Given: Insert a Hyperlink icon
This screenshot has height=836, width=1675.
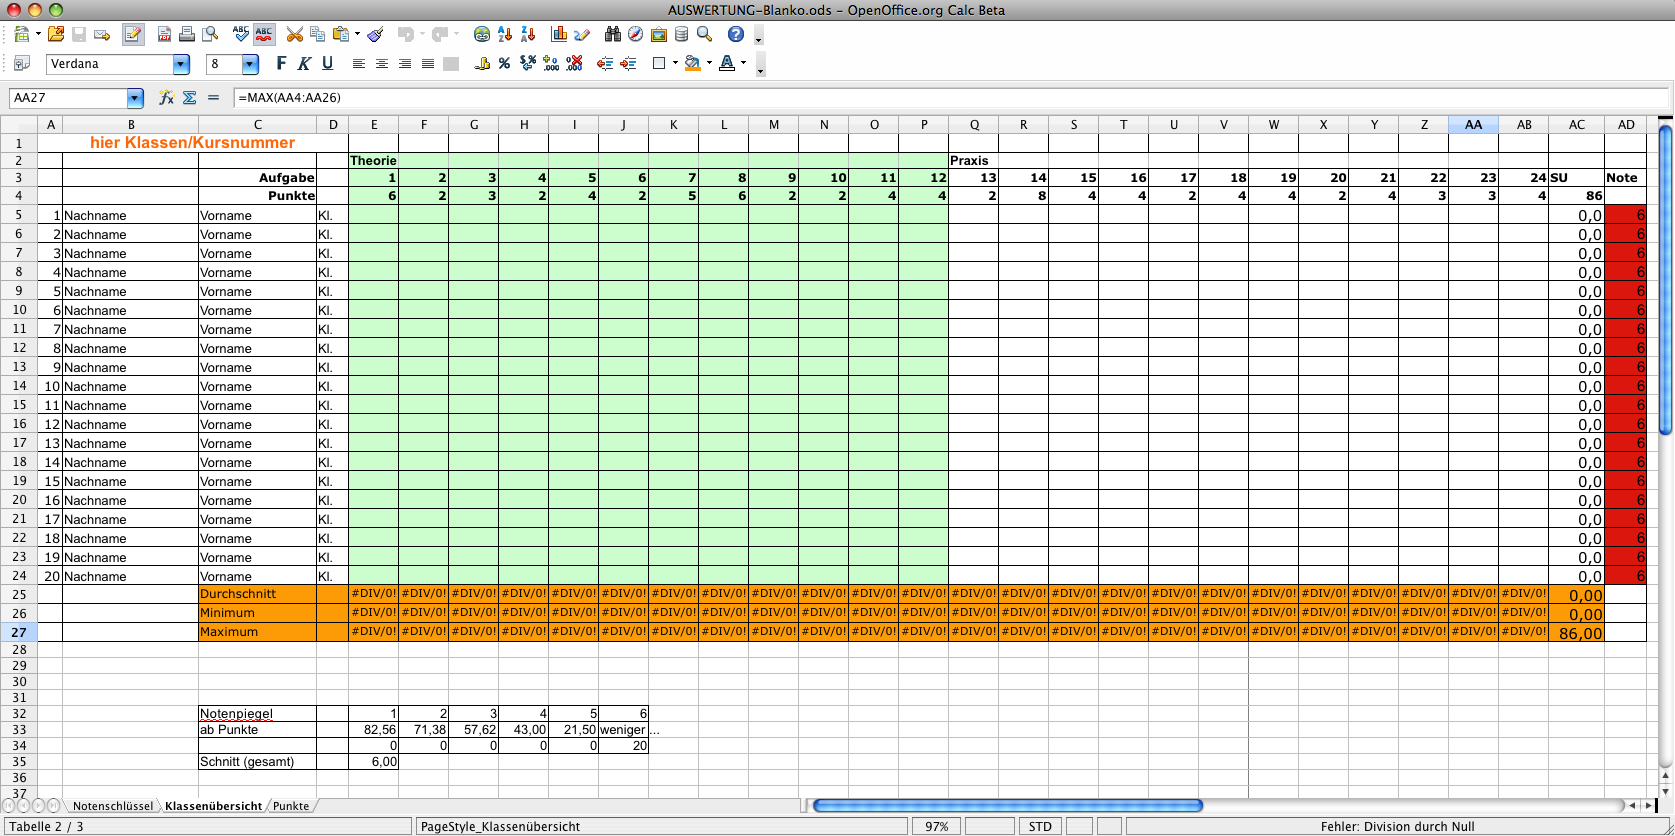Looking at the screenshot, I should [x=482, y=34].
